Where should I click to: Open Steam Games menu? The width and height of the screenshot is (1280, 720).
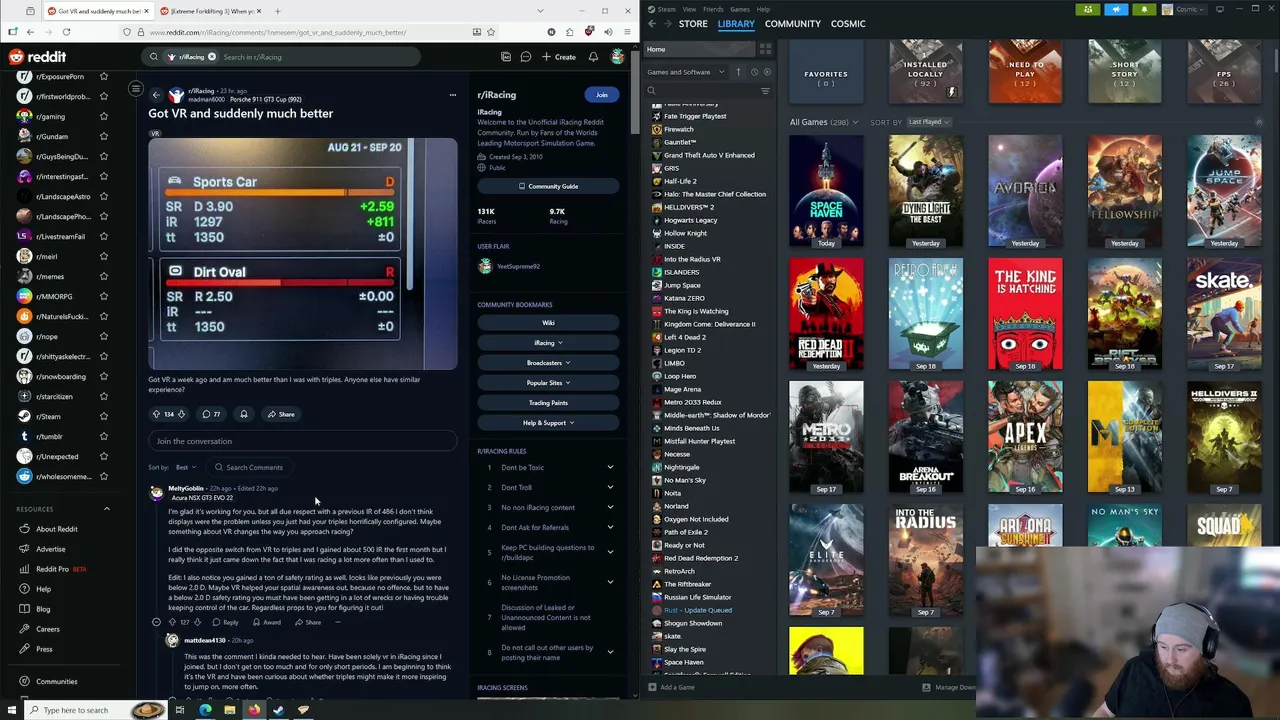[x=740, y=9]
